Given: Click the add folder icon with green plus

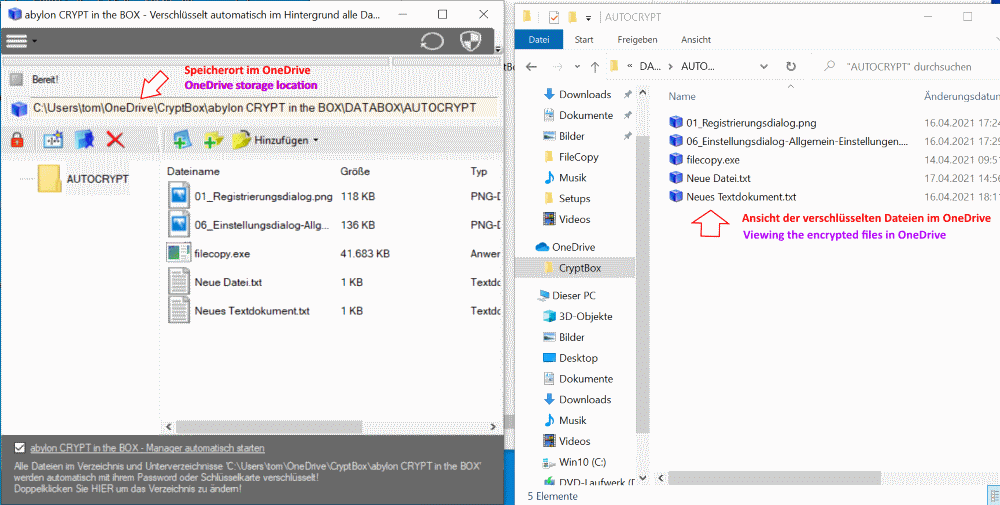Looking at the screenshot, I should (213, 140).
